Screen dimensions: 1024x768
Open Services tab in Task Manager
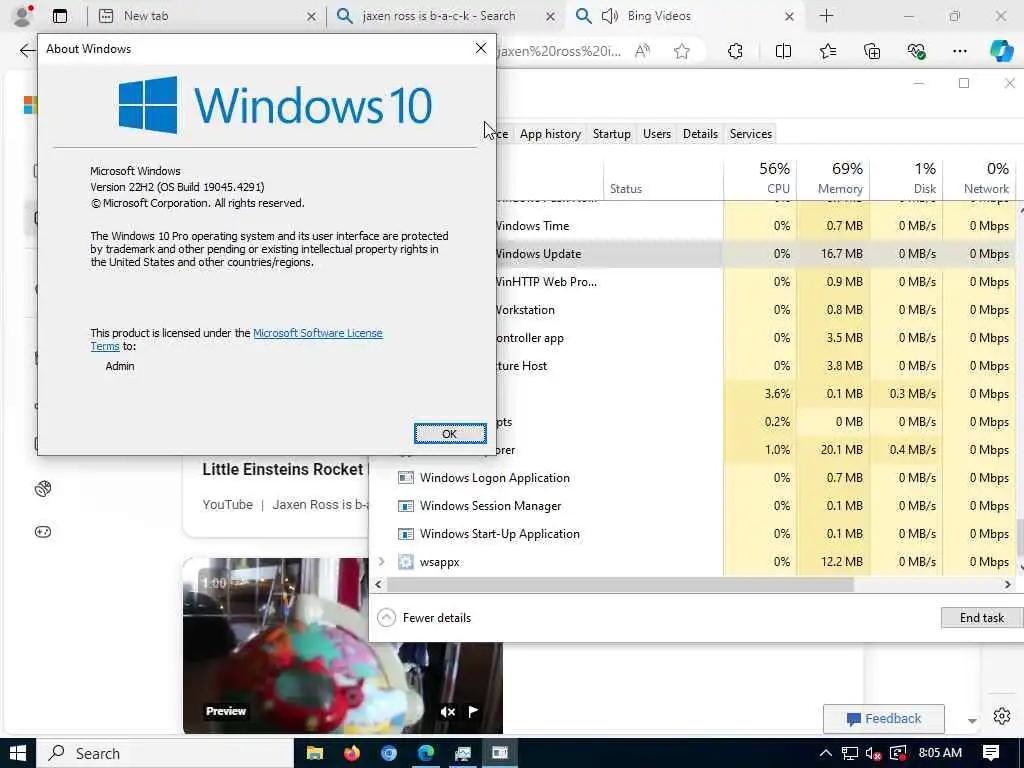click(x=750, y=134)
